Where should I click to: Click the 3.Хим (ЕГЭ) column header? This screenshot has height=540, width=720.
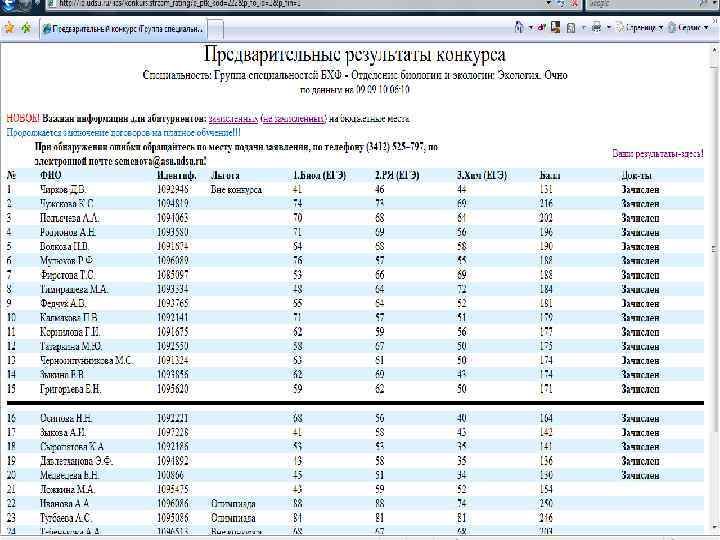tap(482, 175)
